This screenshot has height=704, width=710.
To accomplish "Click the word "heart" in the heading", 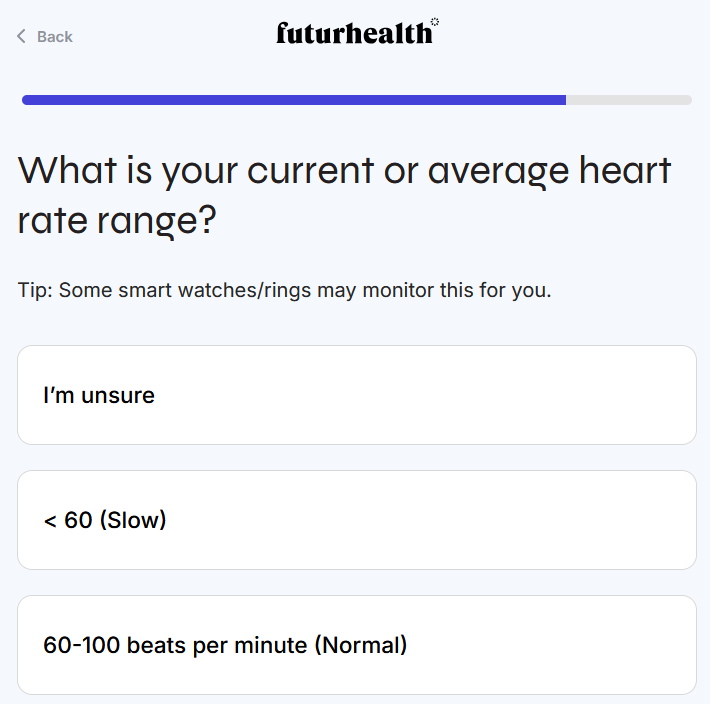I will [625, 171].
